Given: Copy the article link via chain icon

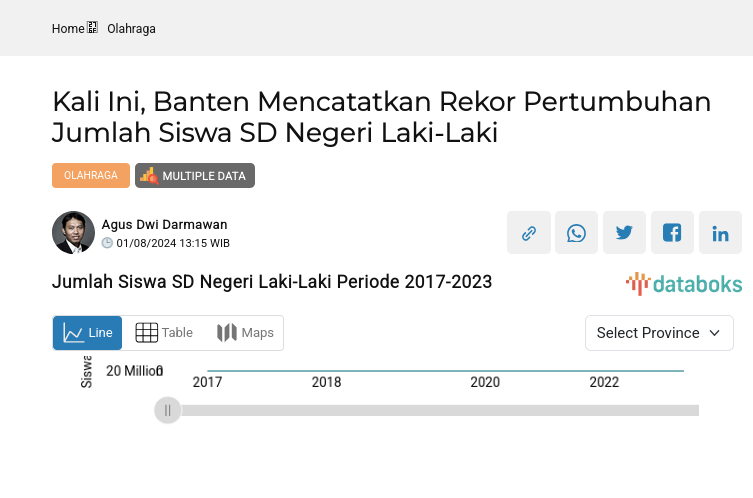Looking at the screenshot, I should point(528,233).
